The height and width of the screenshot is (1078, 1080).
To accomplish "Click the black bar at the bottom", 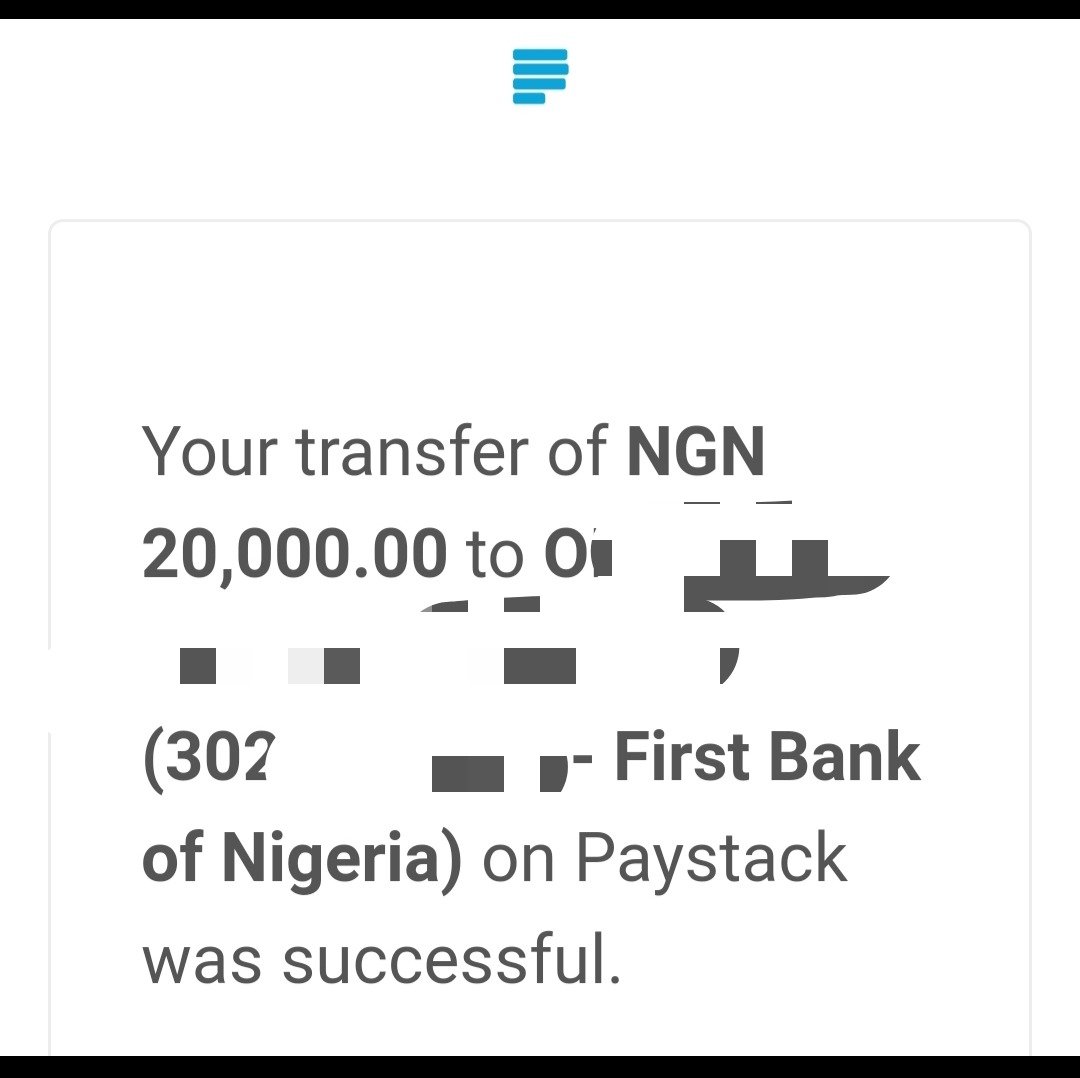I will tap(540, 1066).
